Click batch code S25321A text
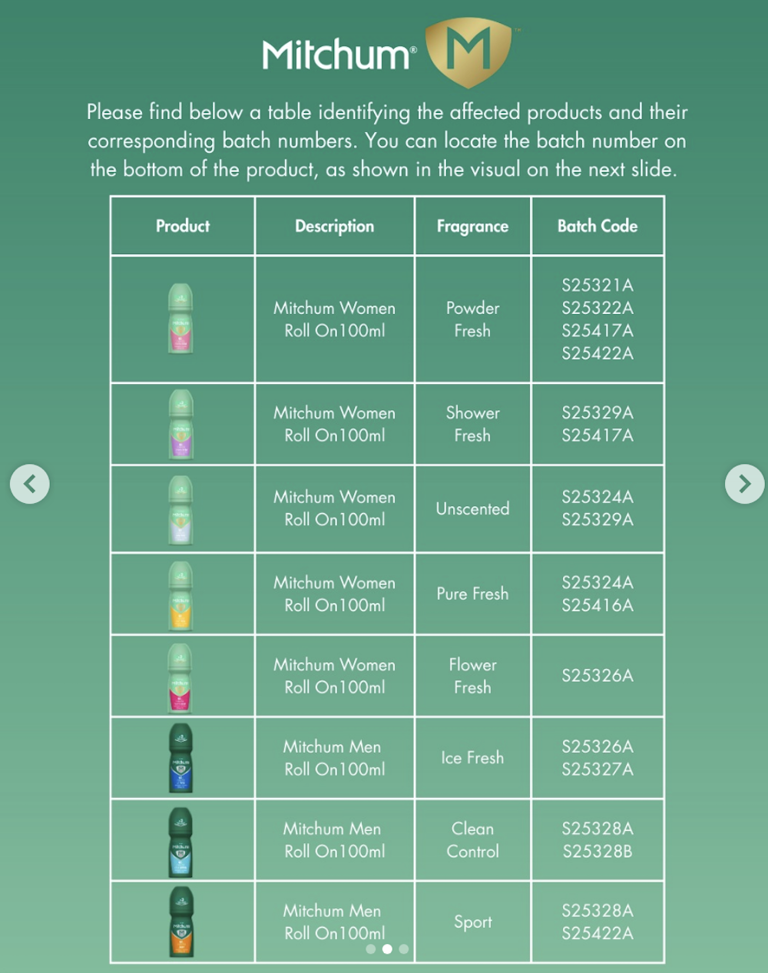This screenshot has width=768, height=973. [597, 283]
